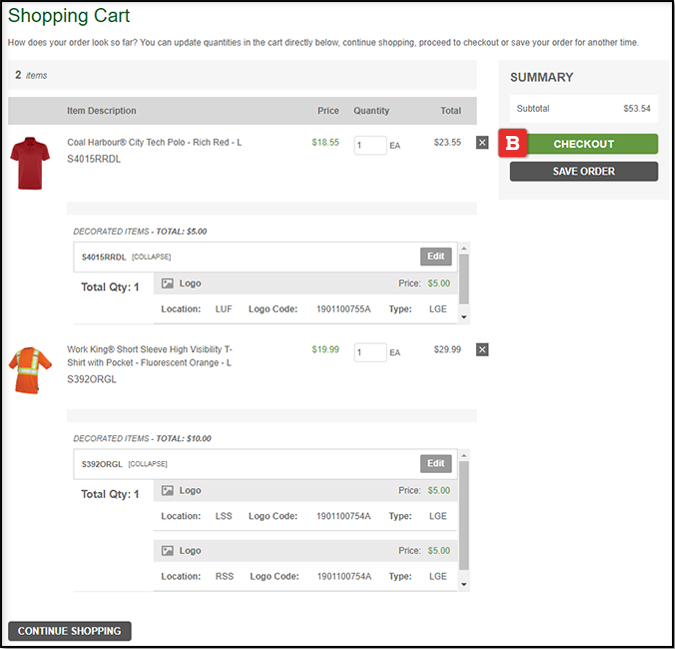Collapse the S392ORGL decorated items section
The width and height of the screenshot is (675, 649).
point(147,464)
